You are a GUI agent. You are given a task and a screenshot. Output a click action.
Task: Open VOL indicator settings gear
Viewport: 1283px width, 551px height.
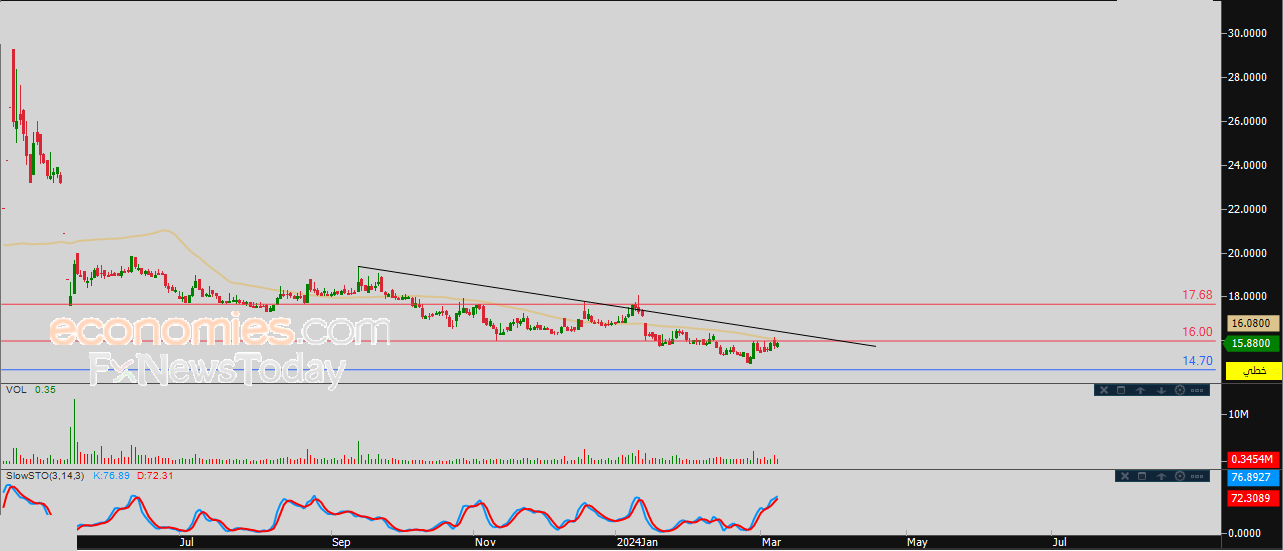click(1179, 390)
